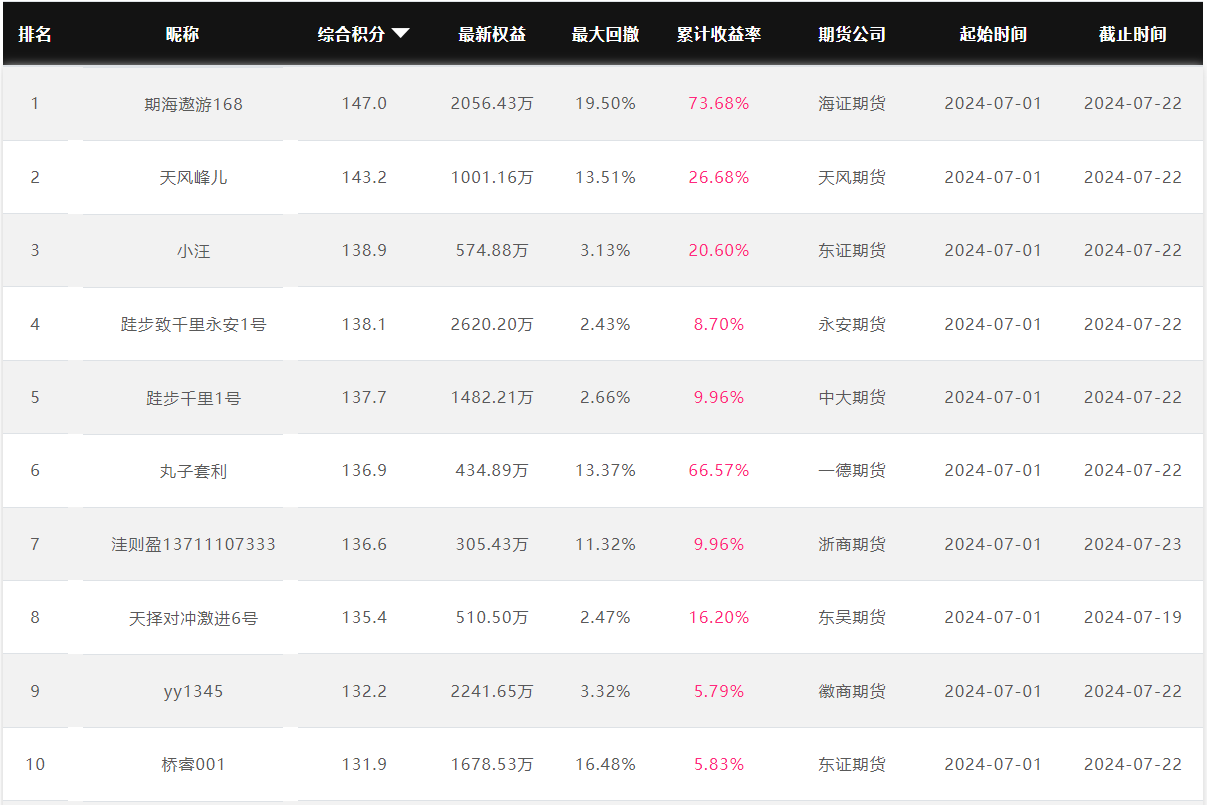Click futures company 永安期货
The image size is (1207, 805).
pos(852,324)
